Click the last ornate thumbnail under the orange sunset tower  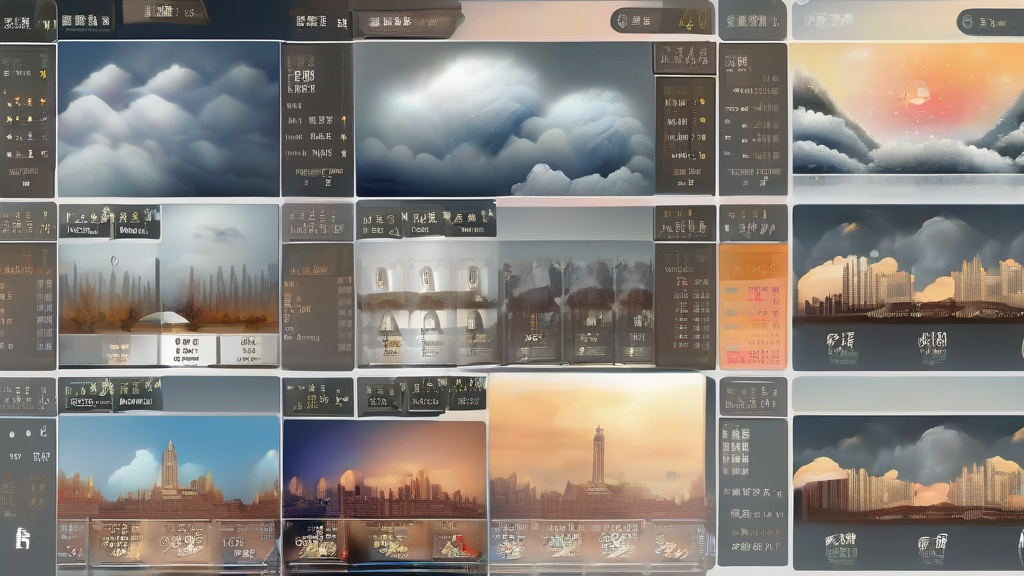[672, 543]
